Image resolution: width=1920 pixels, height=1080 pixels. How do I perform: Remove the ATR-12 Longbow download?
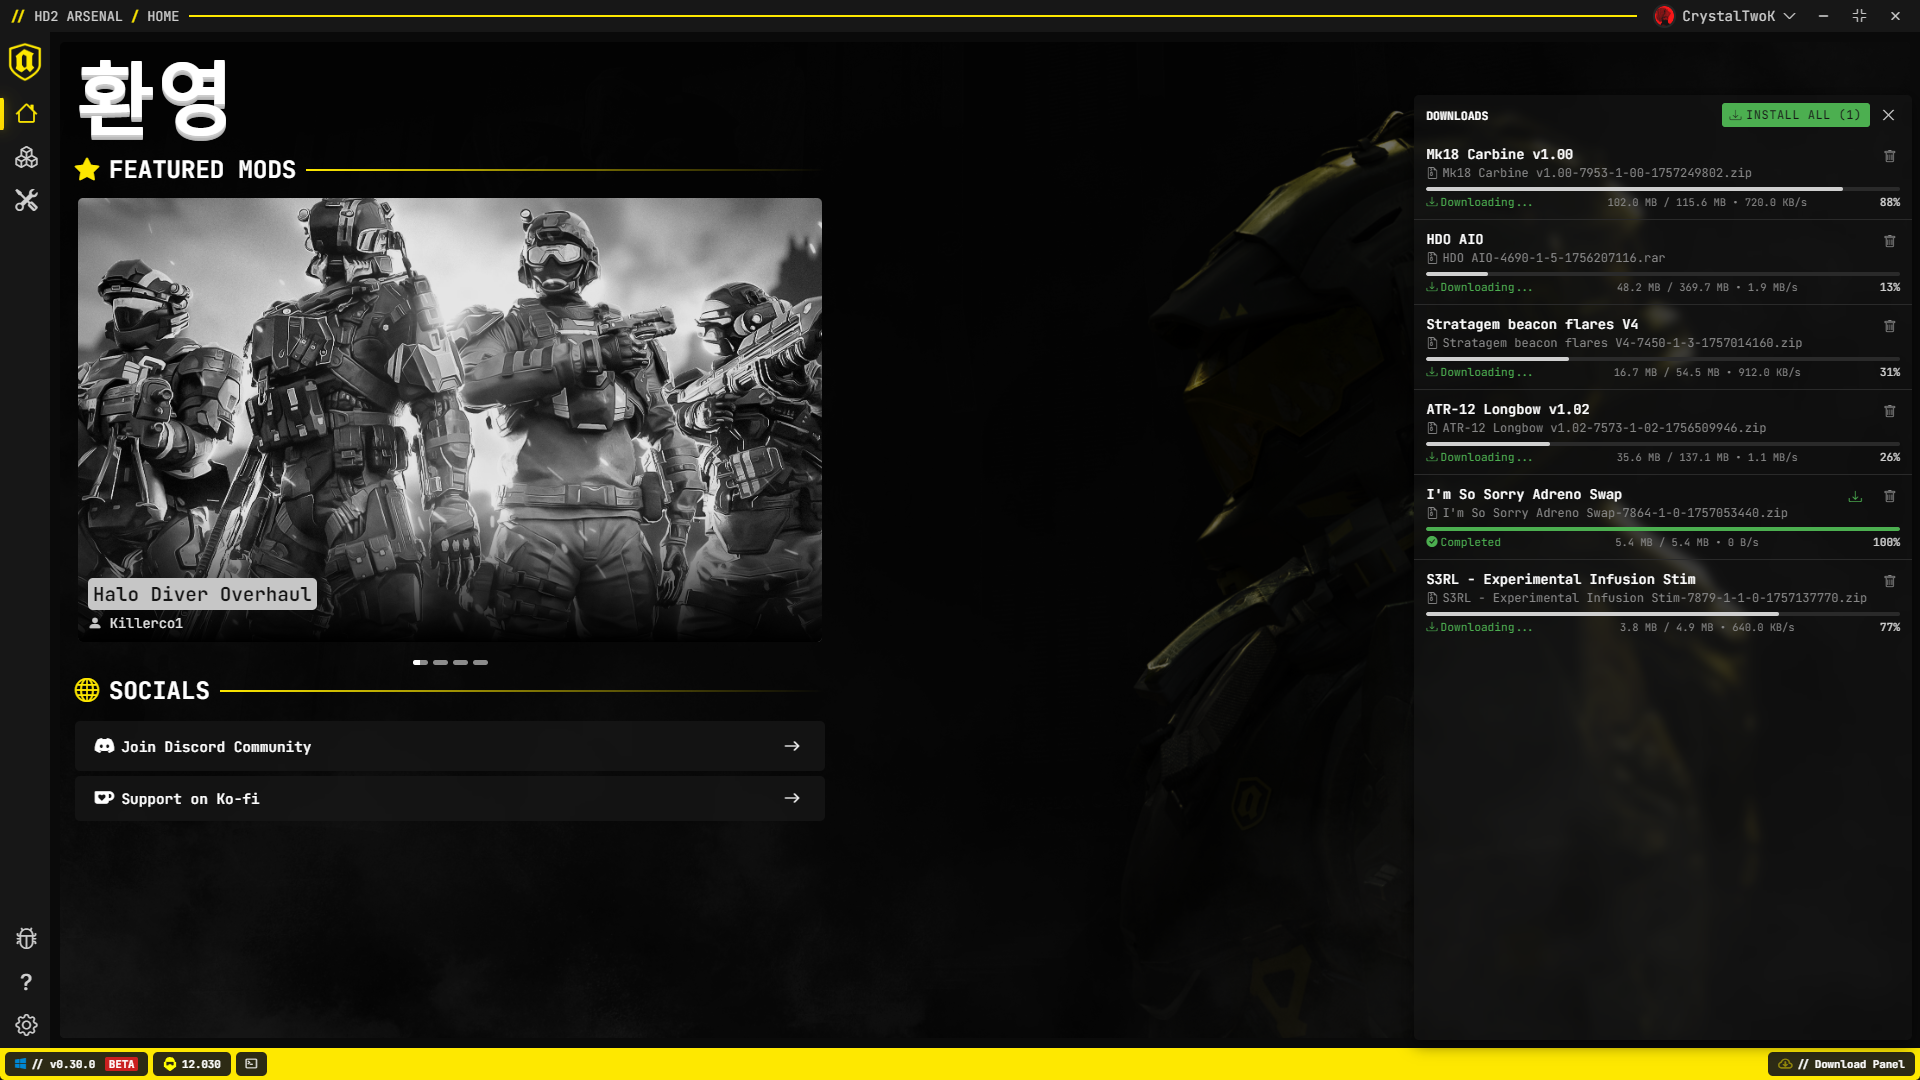coord(1889,411)
